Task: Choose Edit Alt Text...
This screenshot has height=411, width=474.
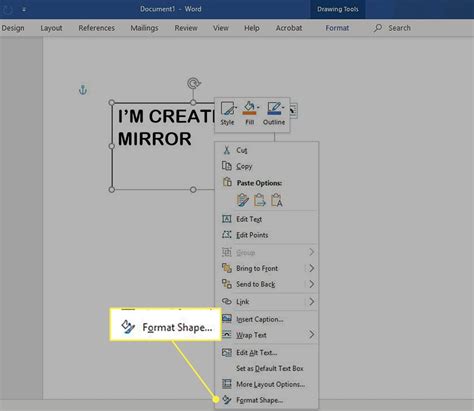Action: point(267,353)
